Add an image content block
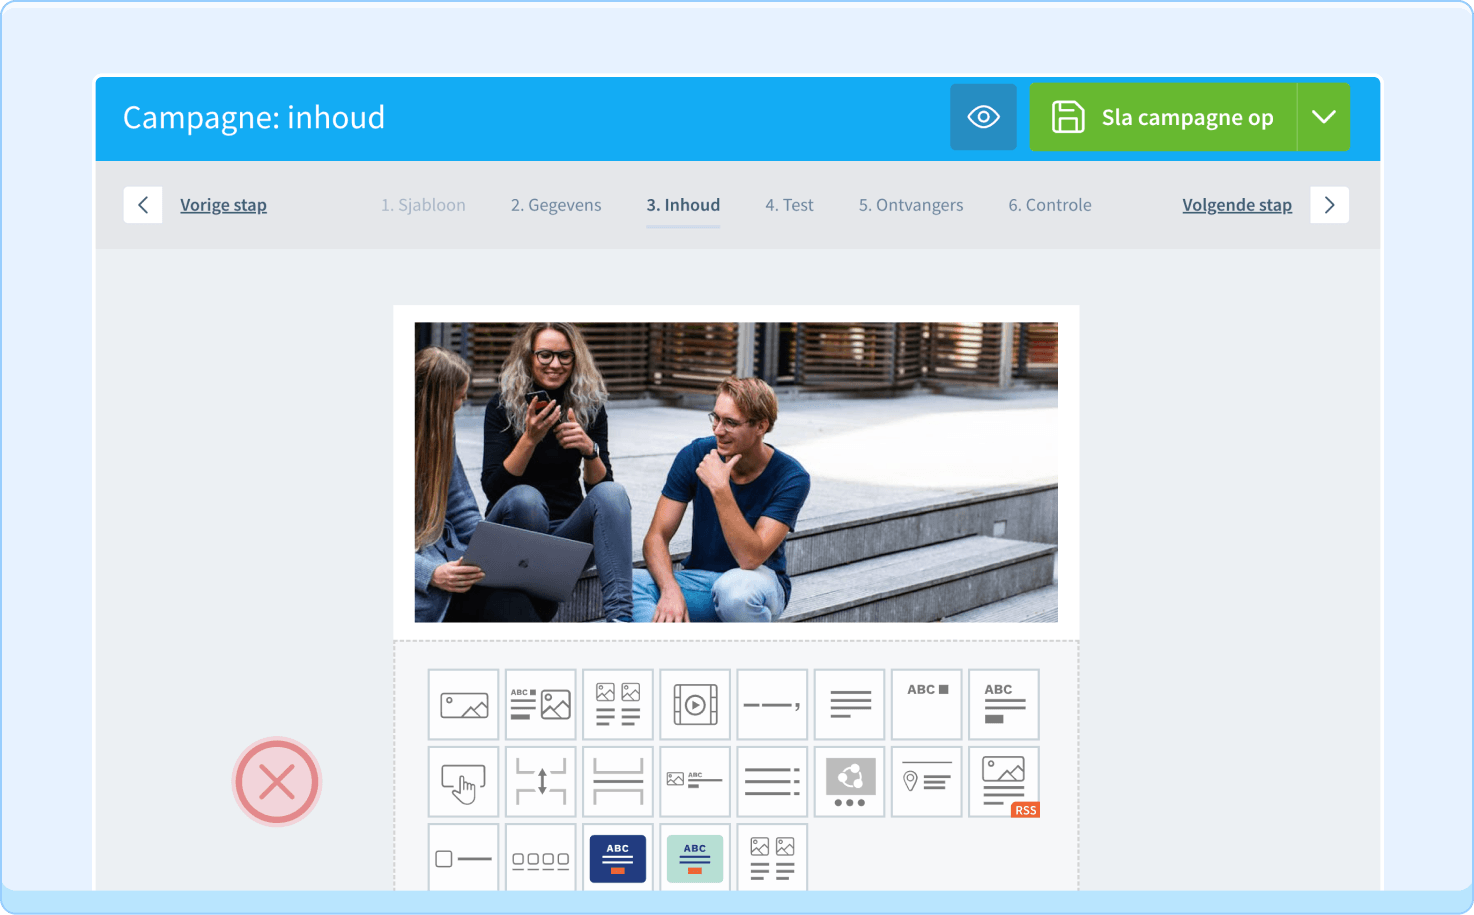Viewport: 1474px width, 915px height. [463, 704]
